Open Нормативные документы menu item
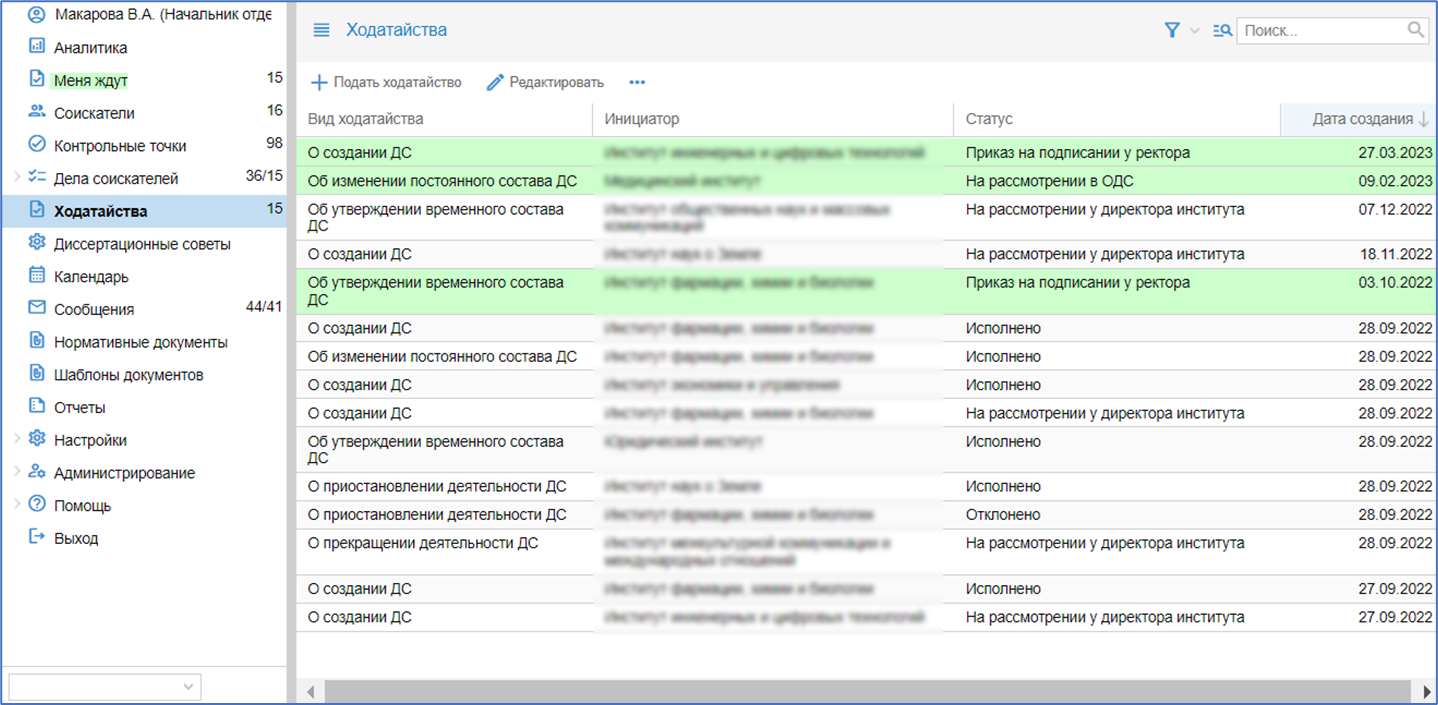This screenshot has width=1438, height=705. coord(140,342)
